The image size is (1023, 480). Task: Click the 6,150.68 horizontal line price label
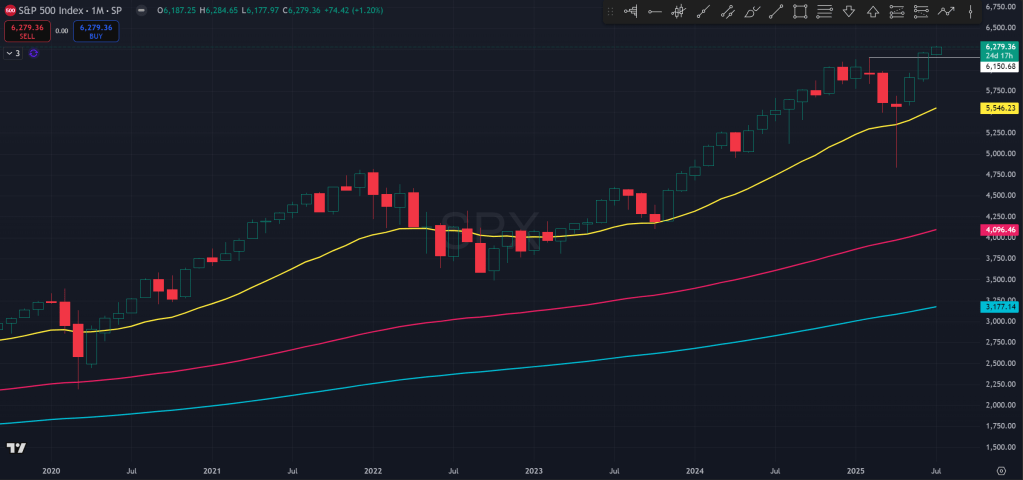click(1000, 66)
